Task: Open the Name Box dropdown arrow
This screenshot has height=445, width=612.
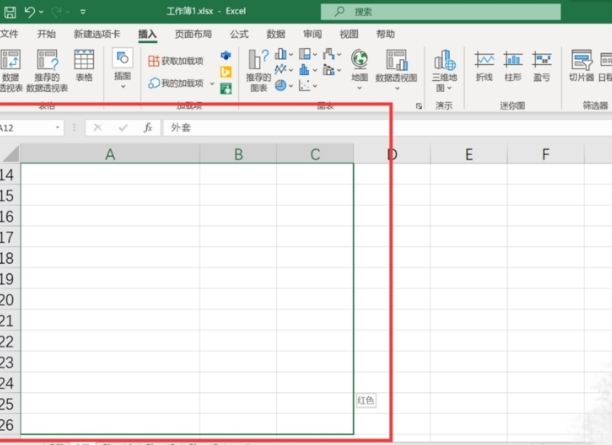Action: 57,128
